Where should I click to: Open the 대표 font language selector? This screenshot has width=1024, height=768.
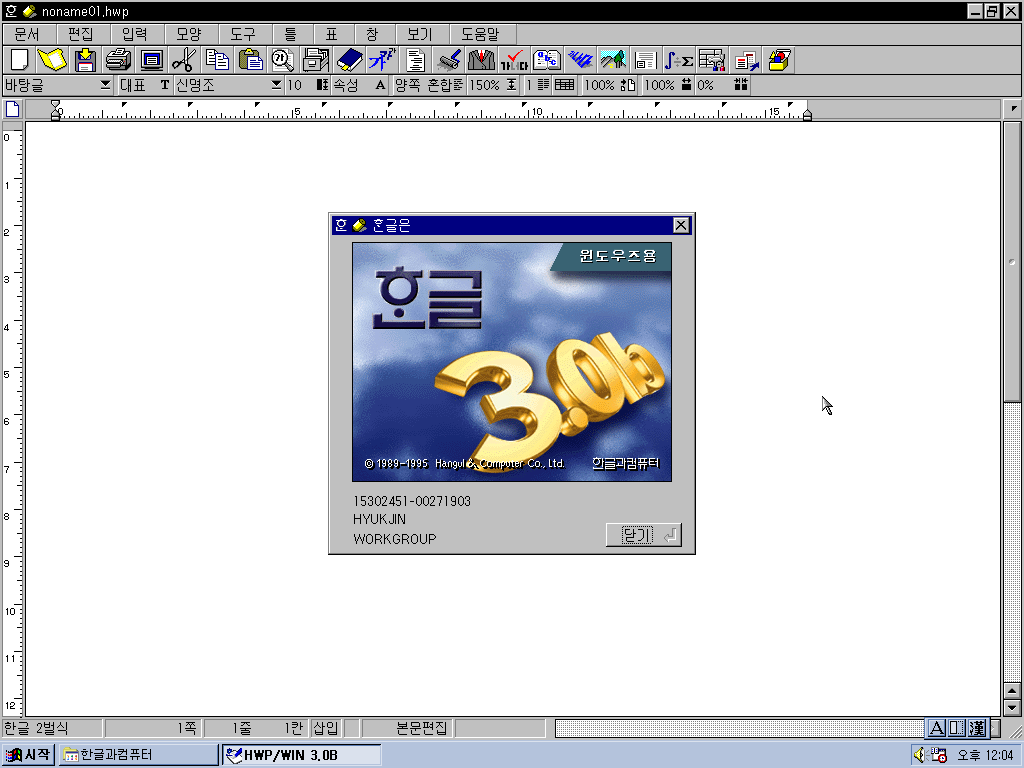coord(144,85)
